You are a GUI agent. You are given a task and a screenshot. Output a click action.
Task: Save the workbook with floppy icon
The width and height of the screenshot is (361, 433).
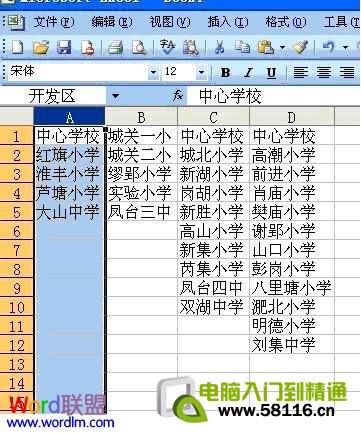click(x=64, y=47)
